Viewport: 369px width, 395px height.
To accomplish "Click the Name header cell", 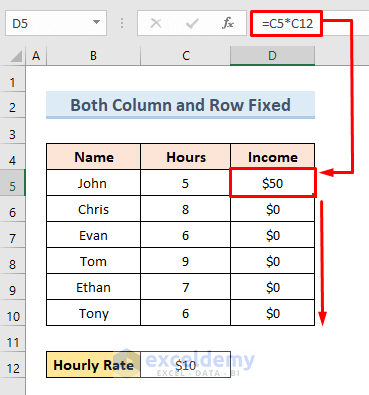I will (x=94, y=157).
